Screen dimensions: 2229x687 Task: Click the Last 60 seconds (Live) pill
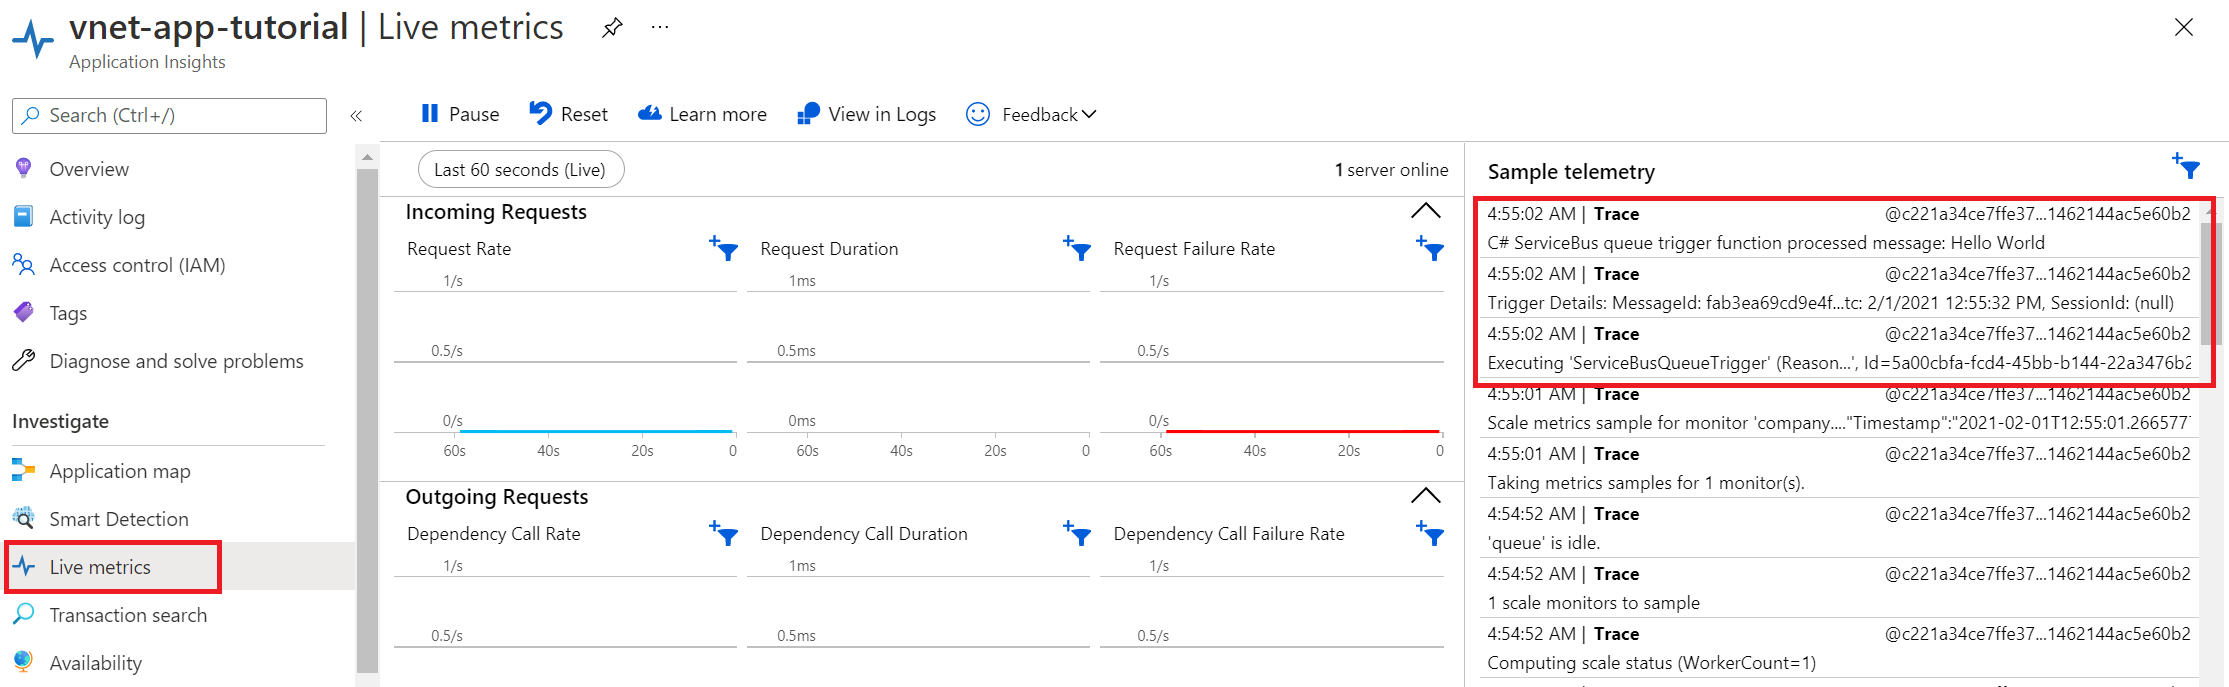click(x=520, y=168)
